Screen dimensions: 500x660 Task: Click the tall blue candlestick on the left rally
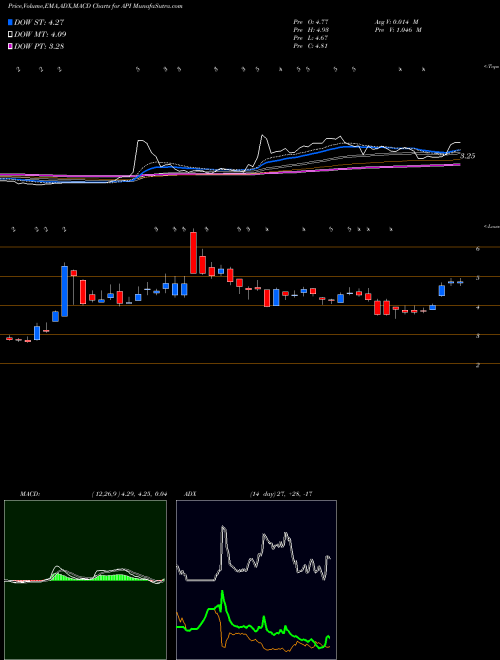(x=64, y=291)
